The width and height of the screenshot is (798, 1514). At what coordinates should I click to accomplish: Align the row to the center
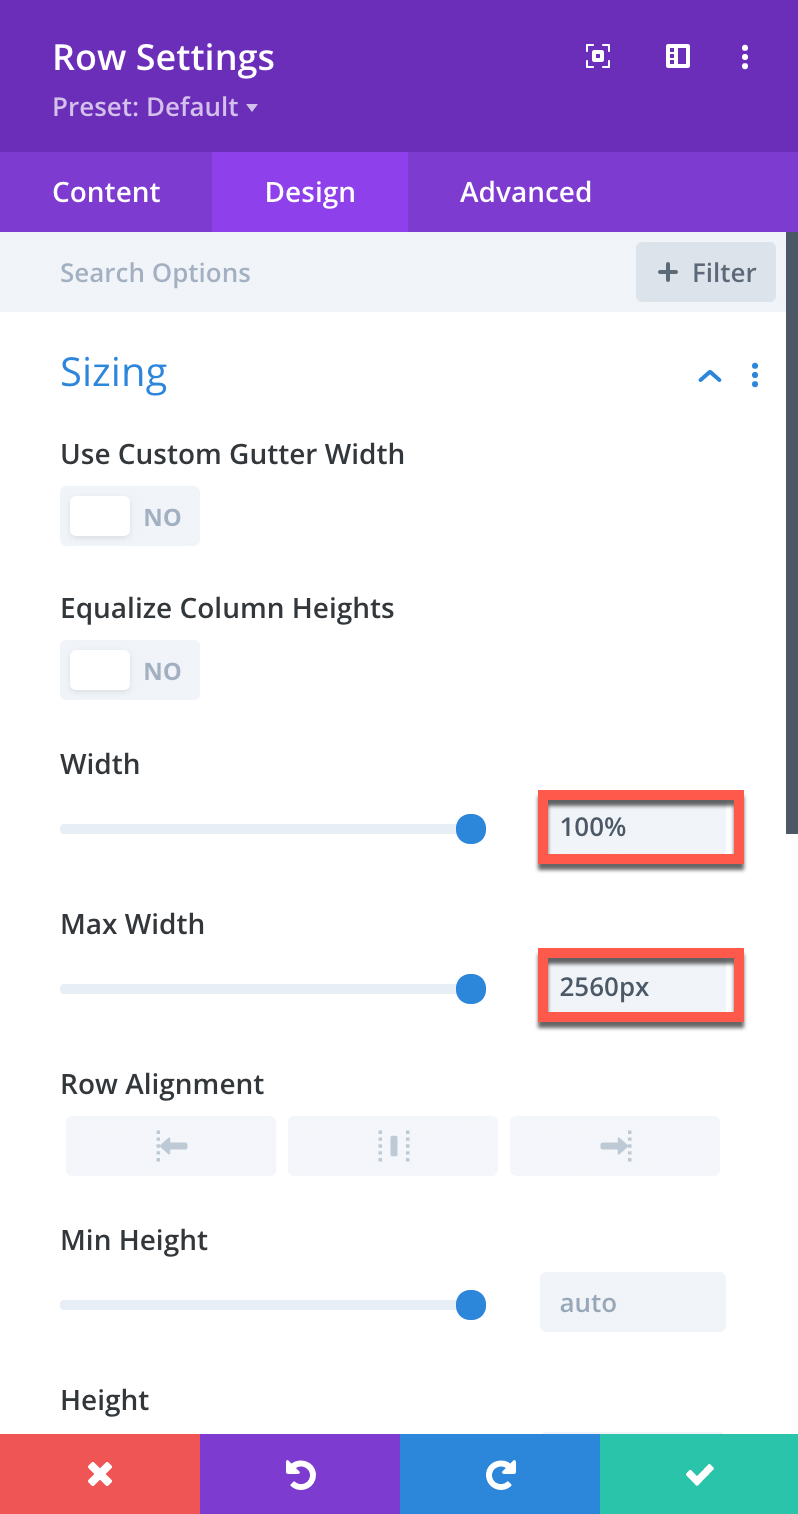click(393, 1146)
